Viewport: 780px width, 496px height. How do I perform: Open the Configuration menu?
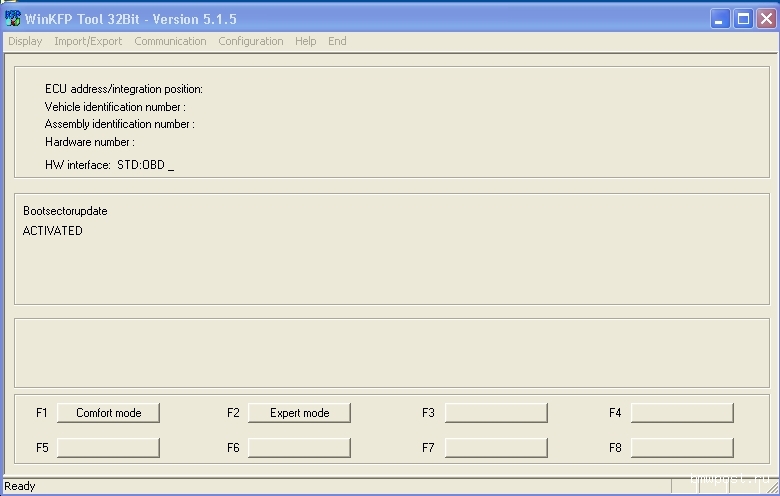[x=250, y=41]
